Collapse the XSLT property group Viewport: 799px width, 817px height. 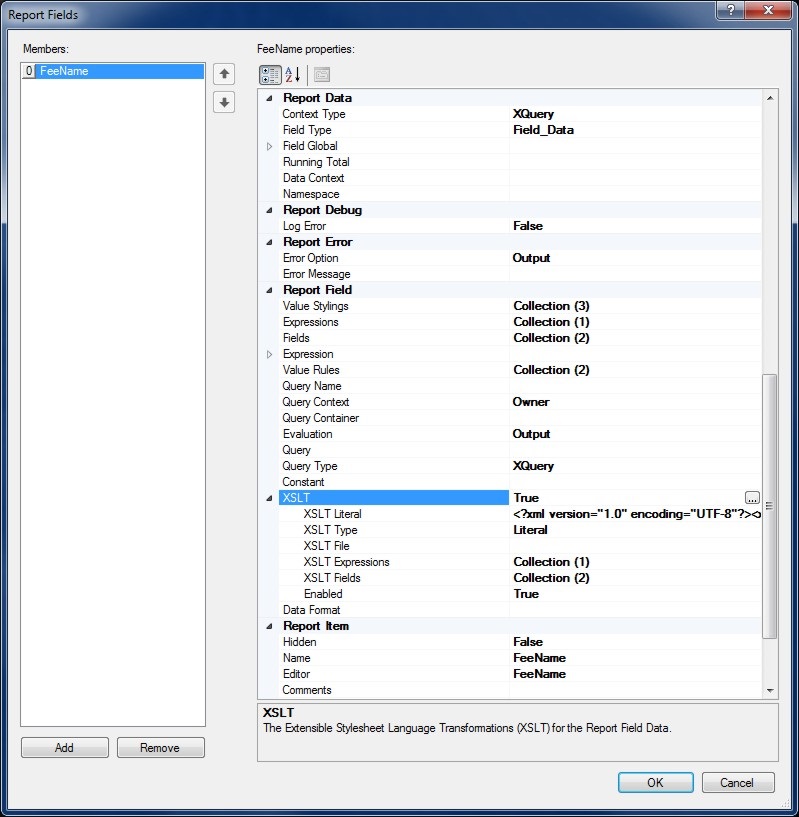pos(269,498)
